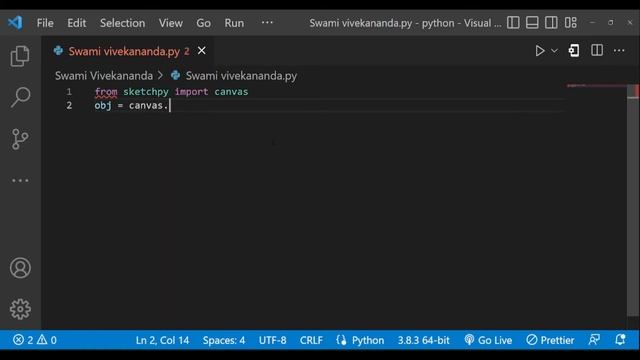Open the Accounts menu icon
The width and height of the screenshot is (640, 360).
tap(20, 268)
